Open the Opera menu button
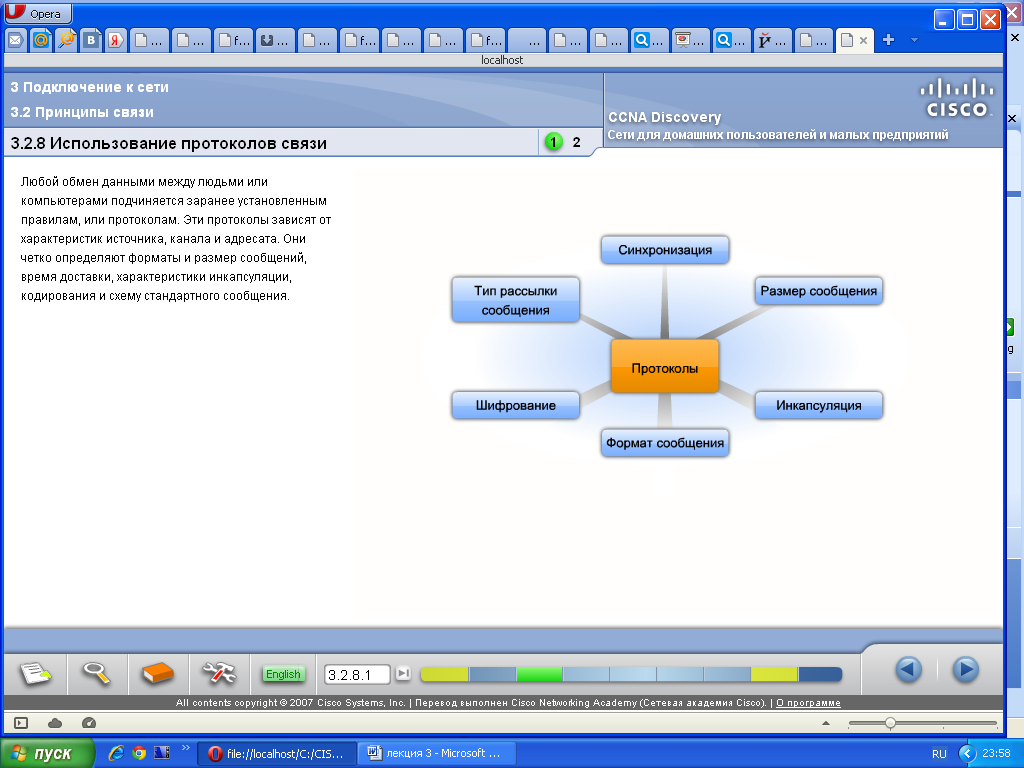This screenshot has width=1024, height=768. coord(38,13)
